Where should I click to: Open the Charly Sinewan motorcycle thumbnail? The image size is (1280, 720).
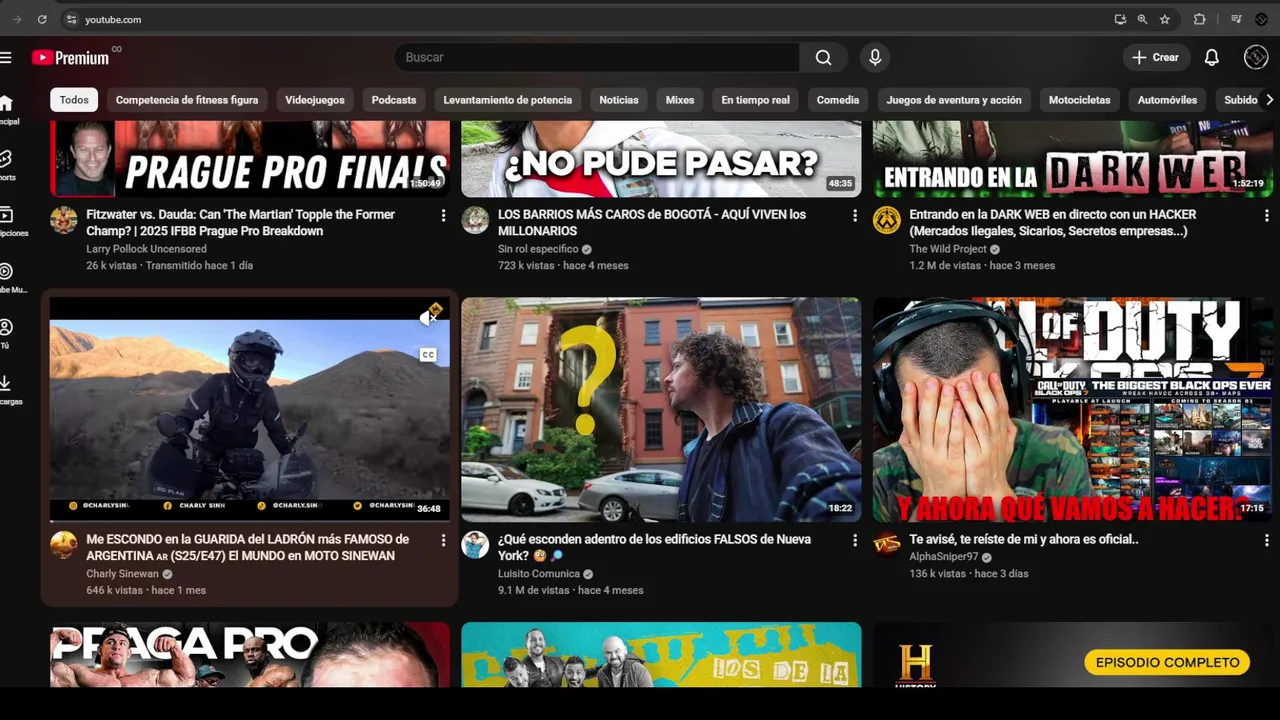click(x=249, y=410)
